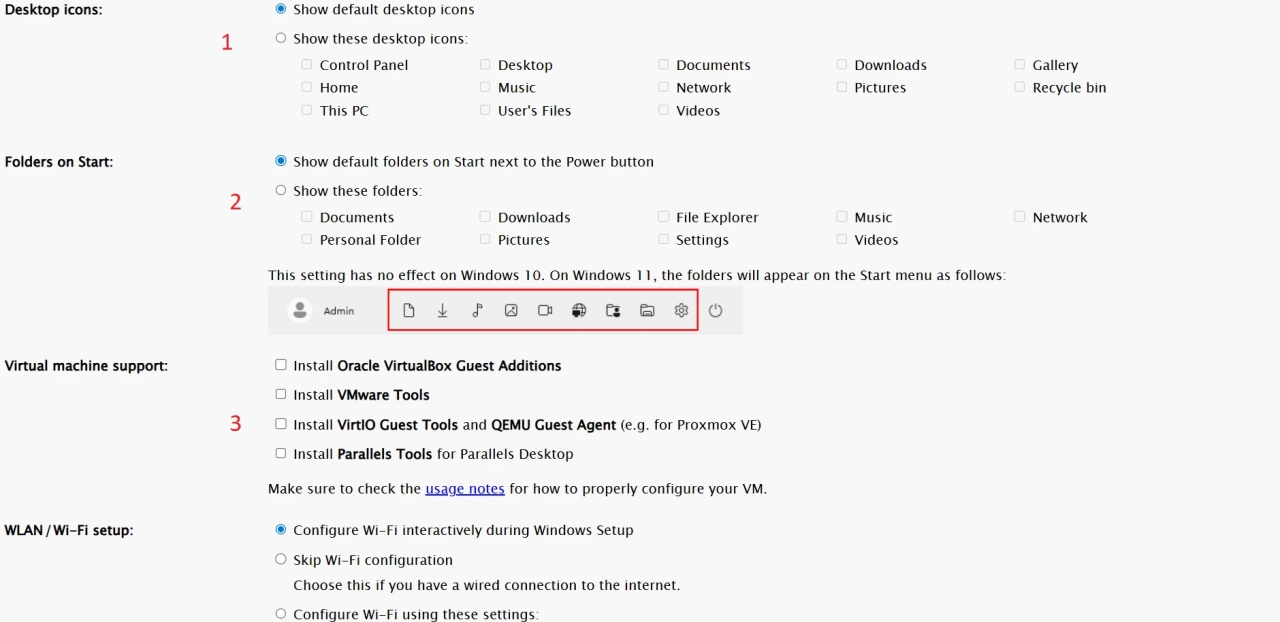Choose 'Skip Wi-Fi configuration' option
Screen dimensions: 1280x622
pos(281,559)
